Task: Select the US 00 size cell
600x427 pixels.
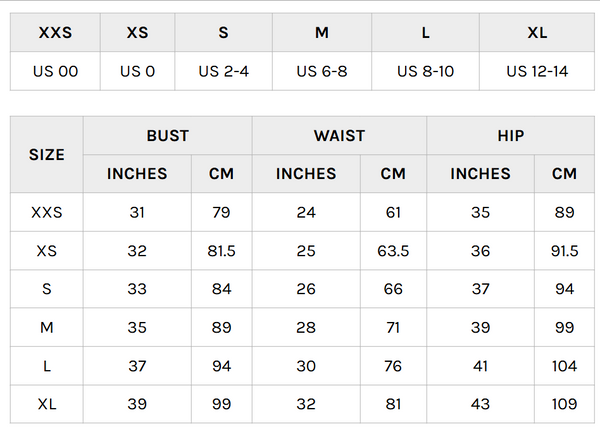Action: pos(55,71)
